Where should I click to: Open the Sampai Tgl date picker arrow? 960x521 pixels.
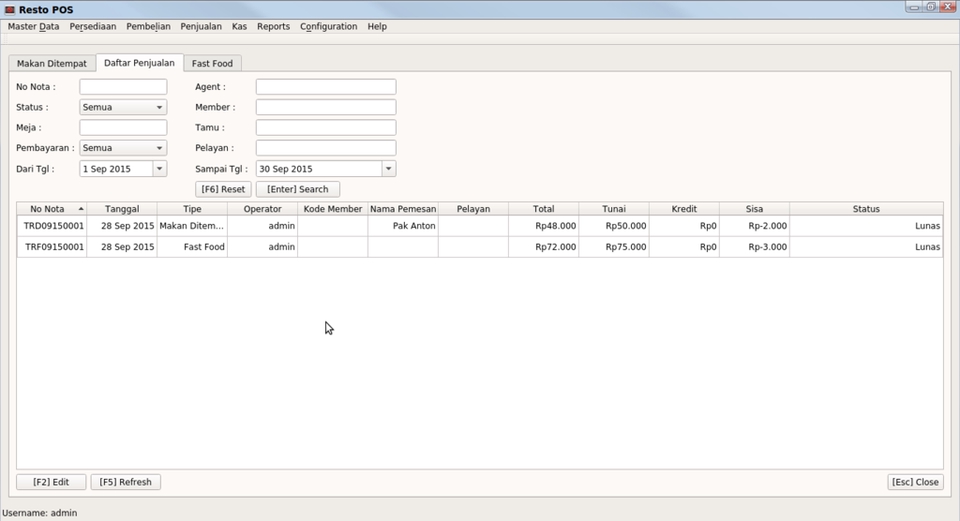388,169
